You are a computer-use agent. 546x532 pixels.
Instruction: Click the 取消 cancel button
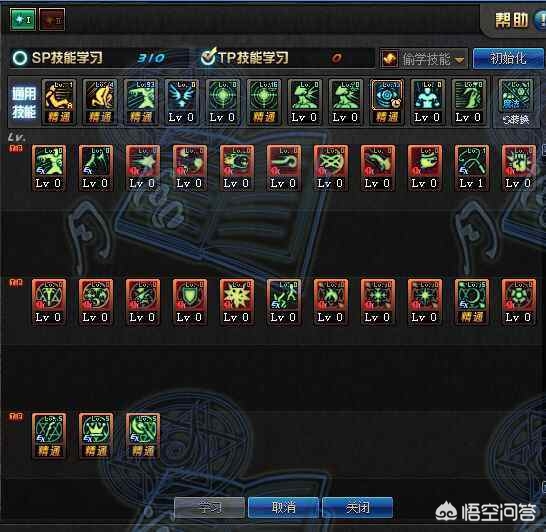[283, 508]
